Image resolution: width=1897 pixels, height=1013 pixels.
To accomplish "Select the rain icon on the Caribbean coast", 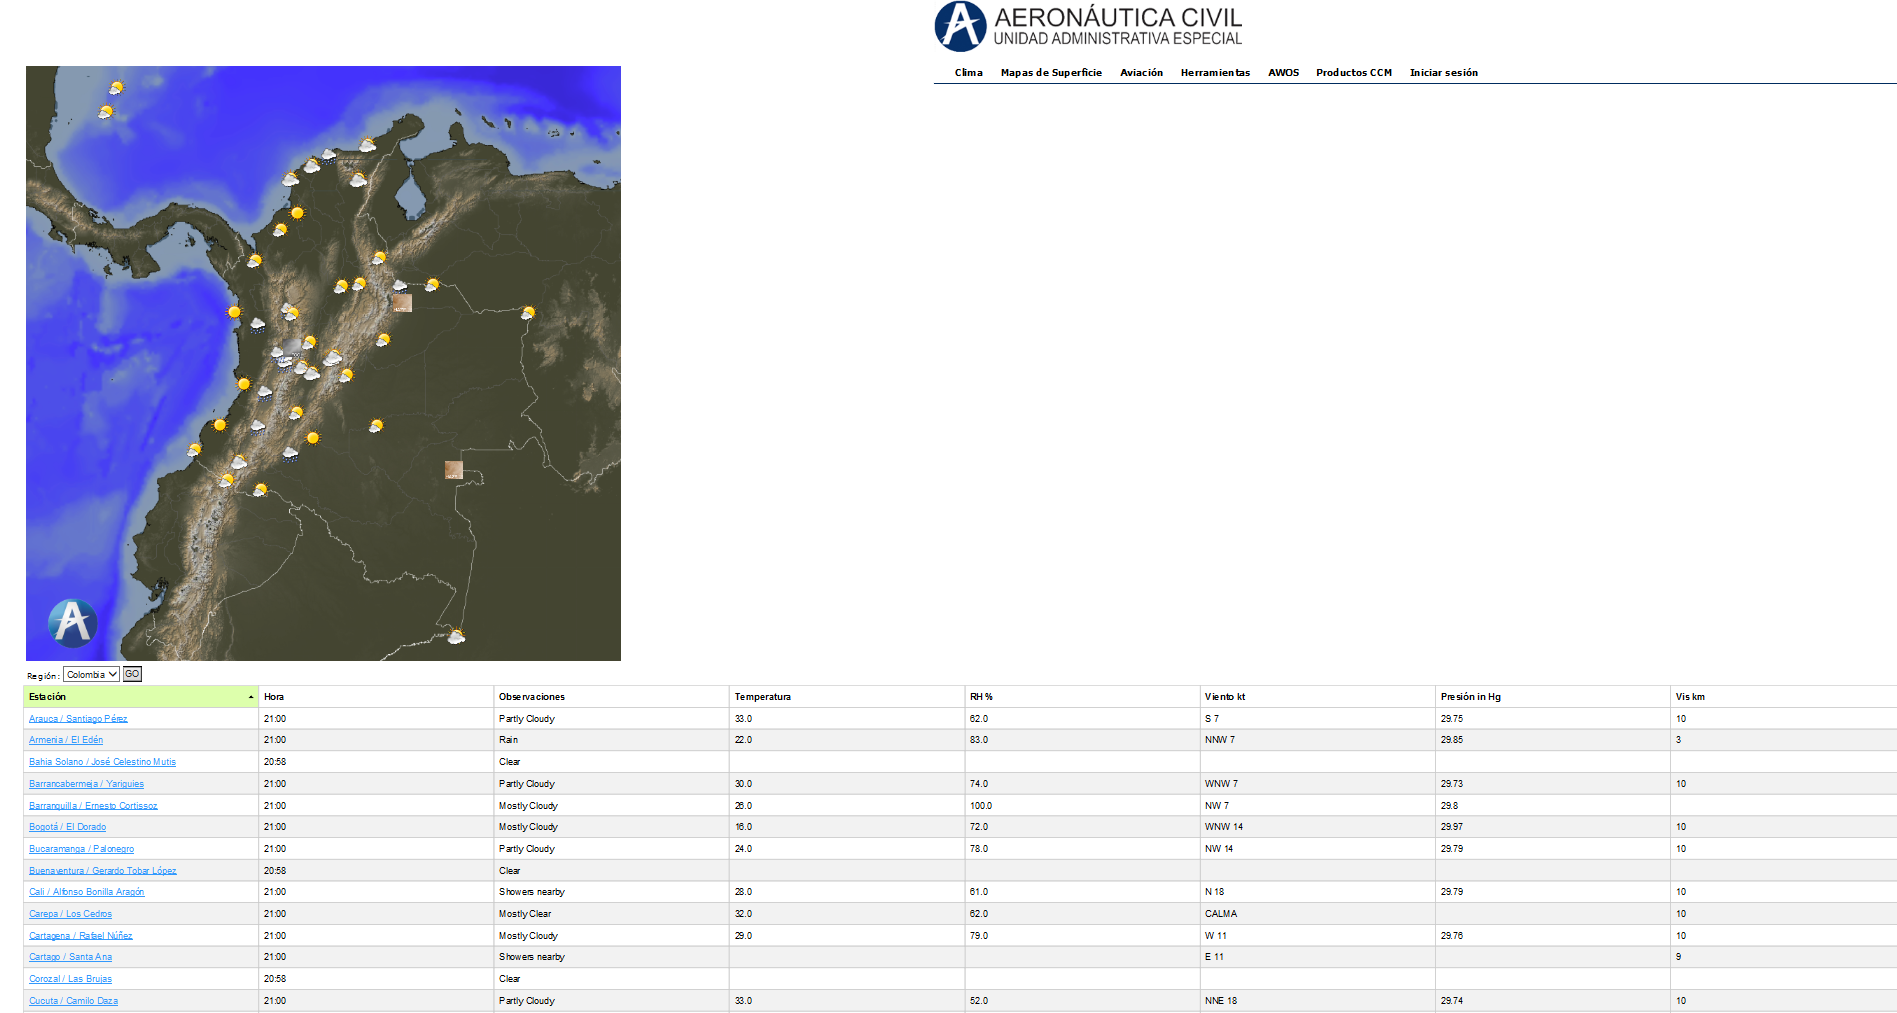I will (328, 156).
